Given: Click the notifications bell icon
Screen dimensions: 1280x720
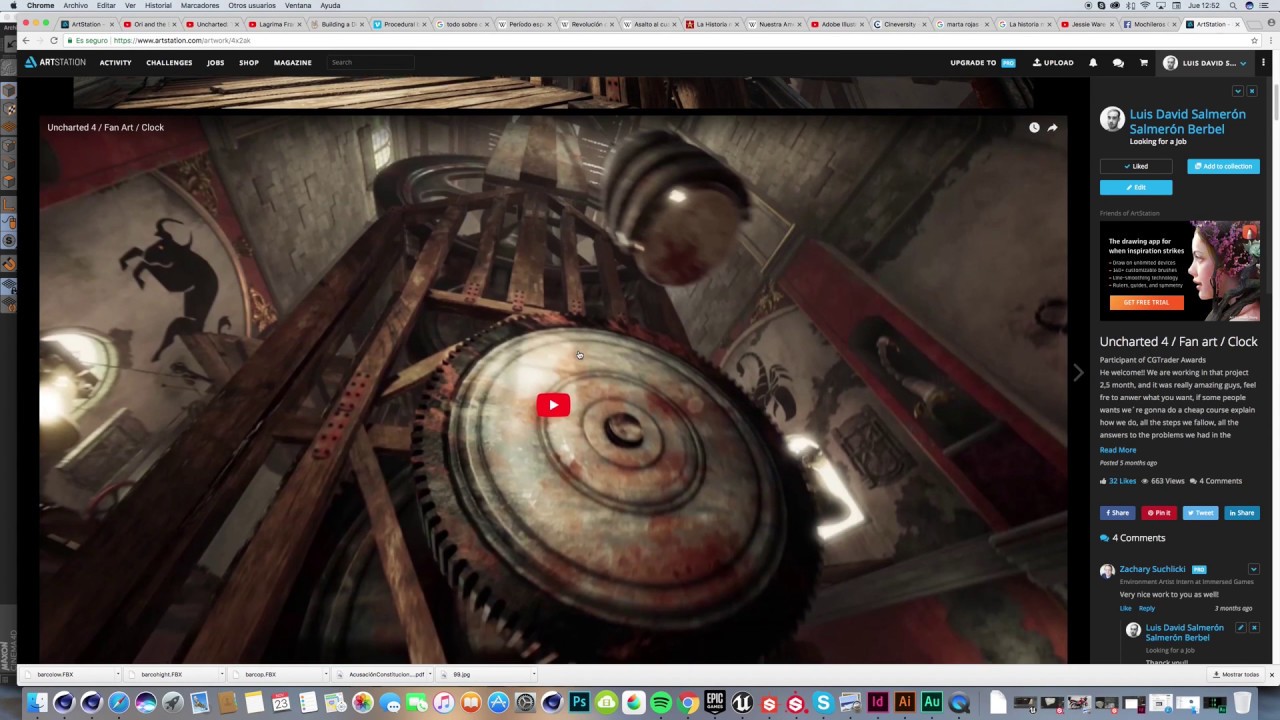Looking at the screenshot, I should point(1093,63).
